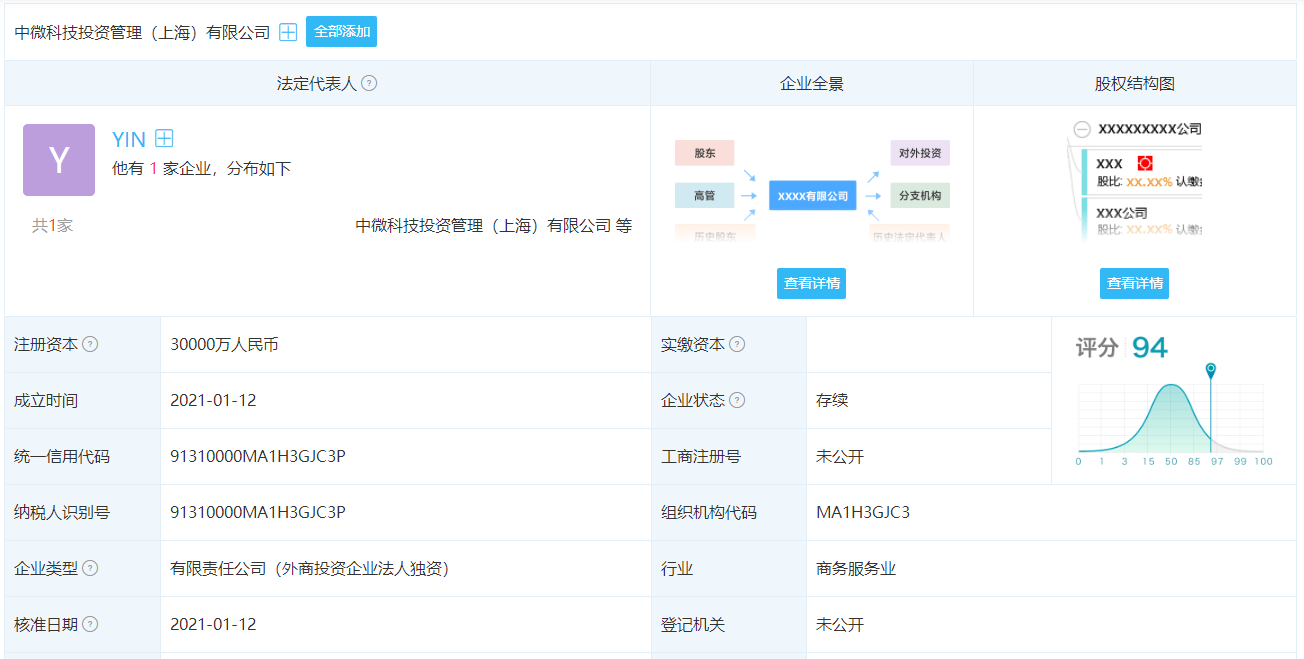1304x659 pixels.
Task: Click the red icon beside XXX shareholder
Action: click(x=1146, y=163)
